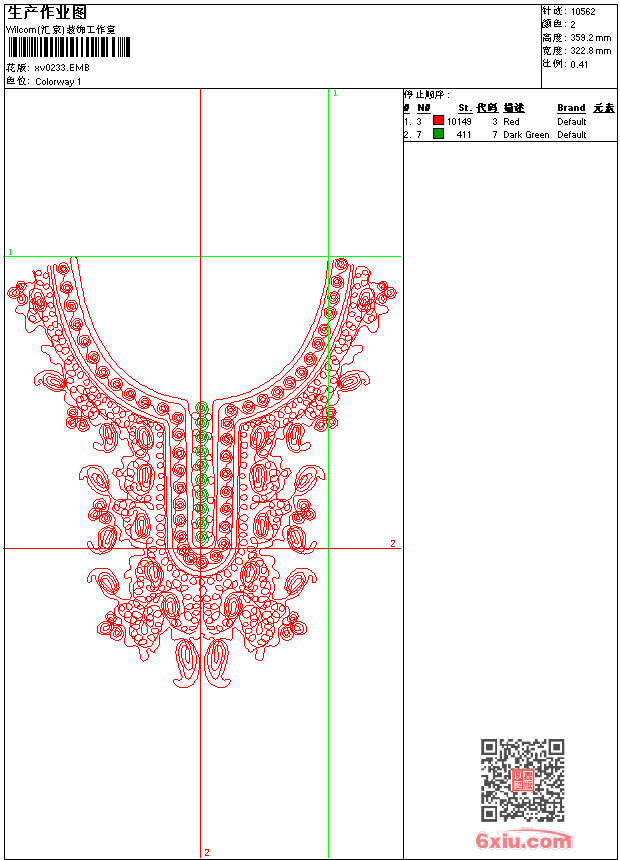This screenshot has height=860, width=620.
Task: Click the Colorway 1 label
Action: tap(58, 82)
